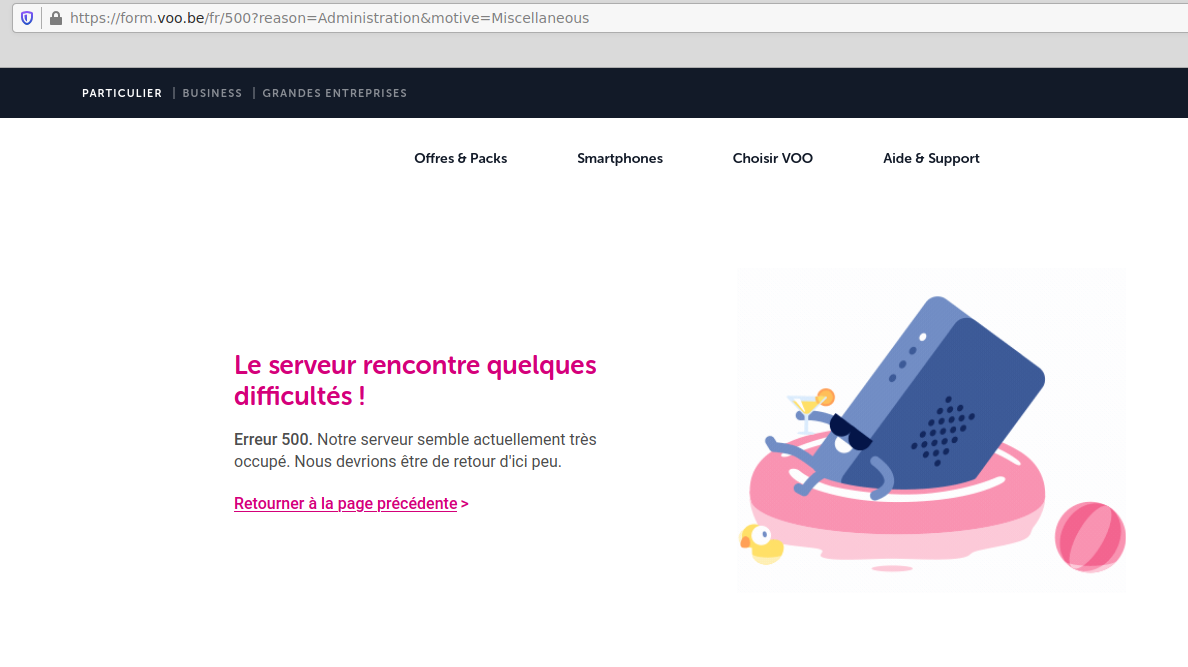Click the arrow after the return link
The width and height of the screenshot is (1188, 667).
[x=465, y=504]
